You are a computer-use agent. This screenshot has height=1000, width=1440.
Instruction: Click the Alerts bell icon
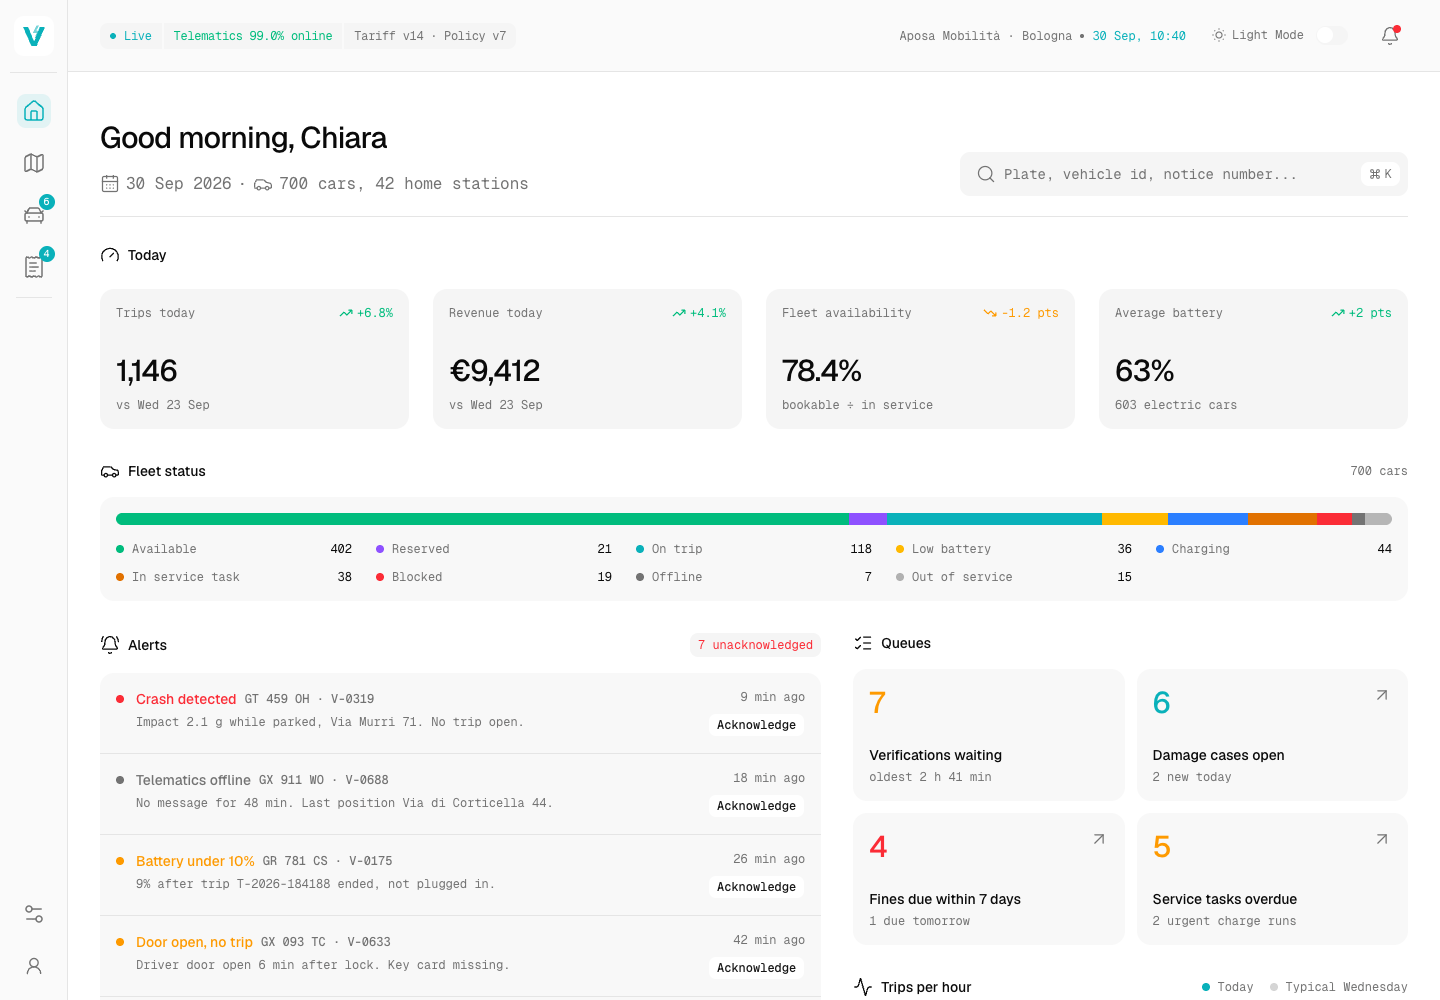point(110,645)
